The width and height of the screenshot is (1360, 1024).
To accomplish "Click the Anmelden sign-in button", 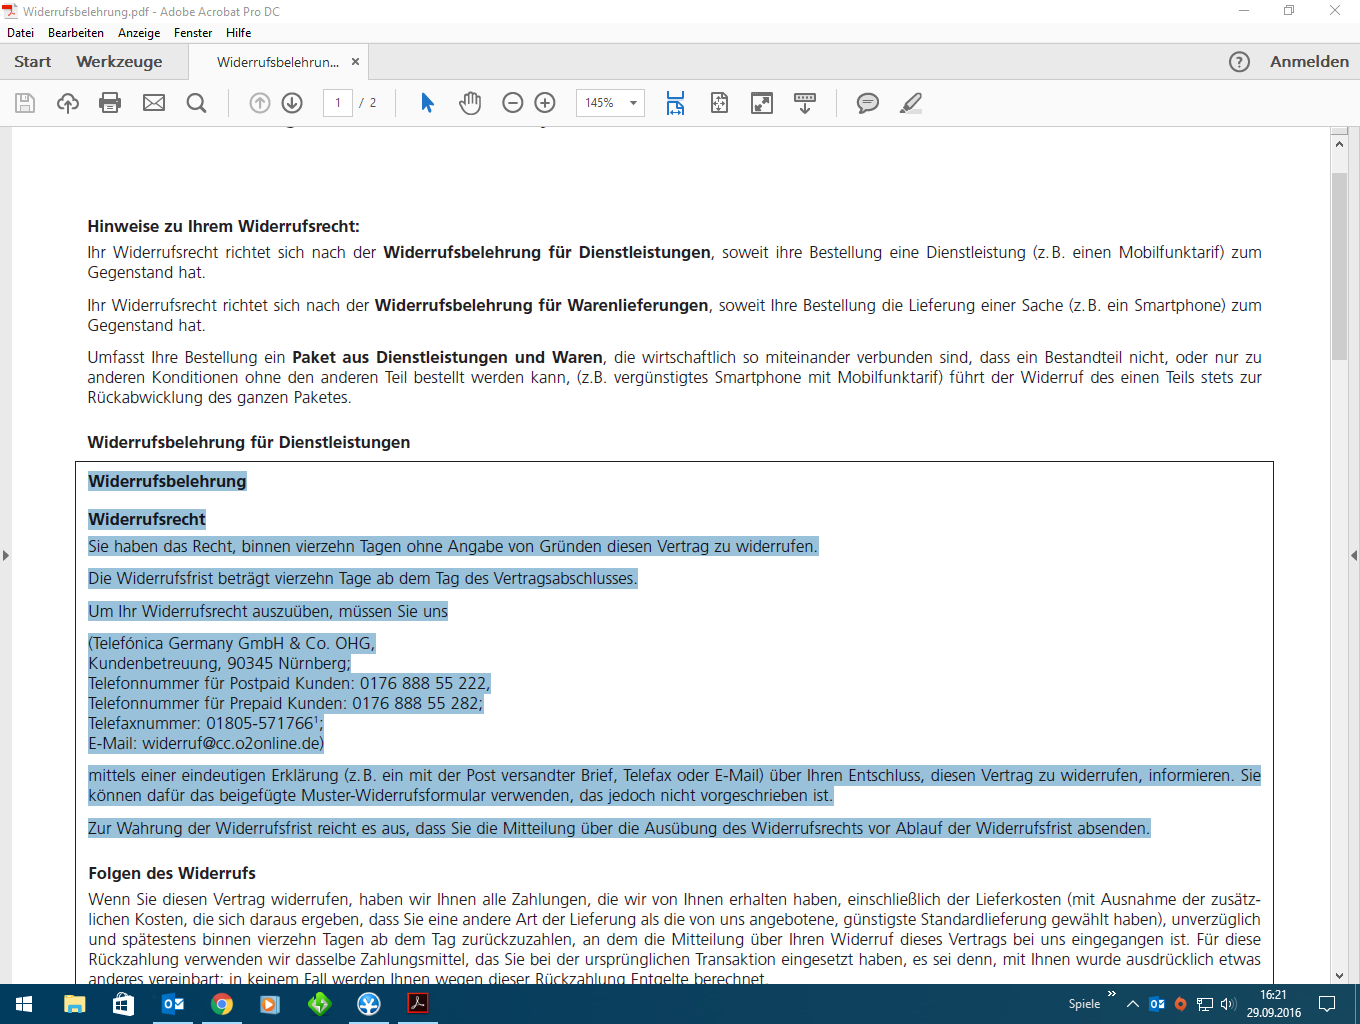I will coord(1309,62).
